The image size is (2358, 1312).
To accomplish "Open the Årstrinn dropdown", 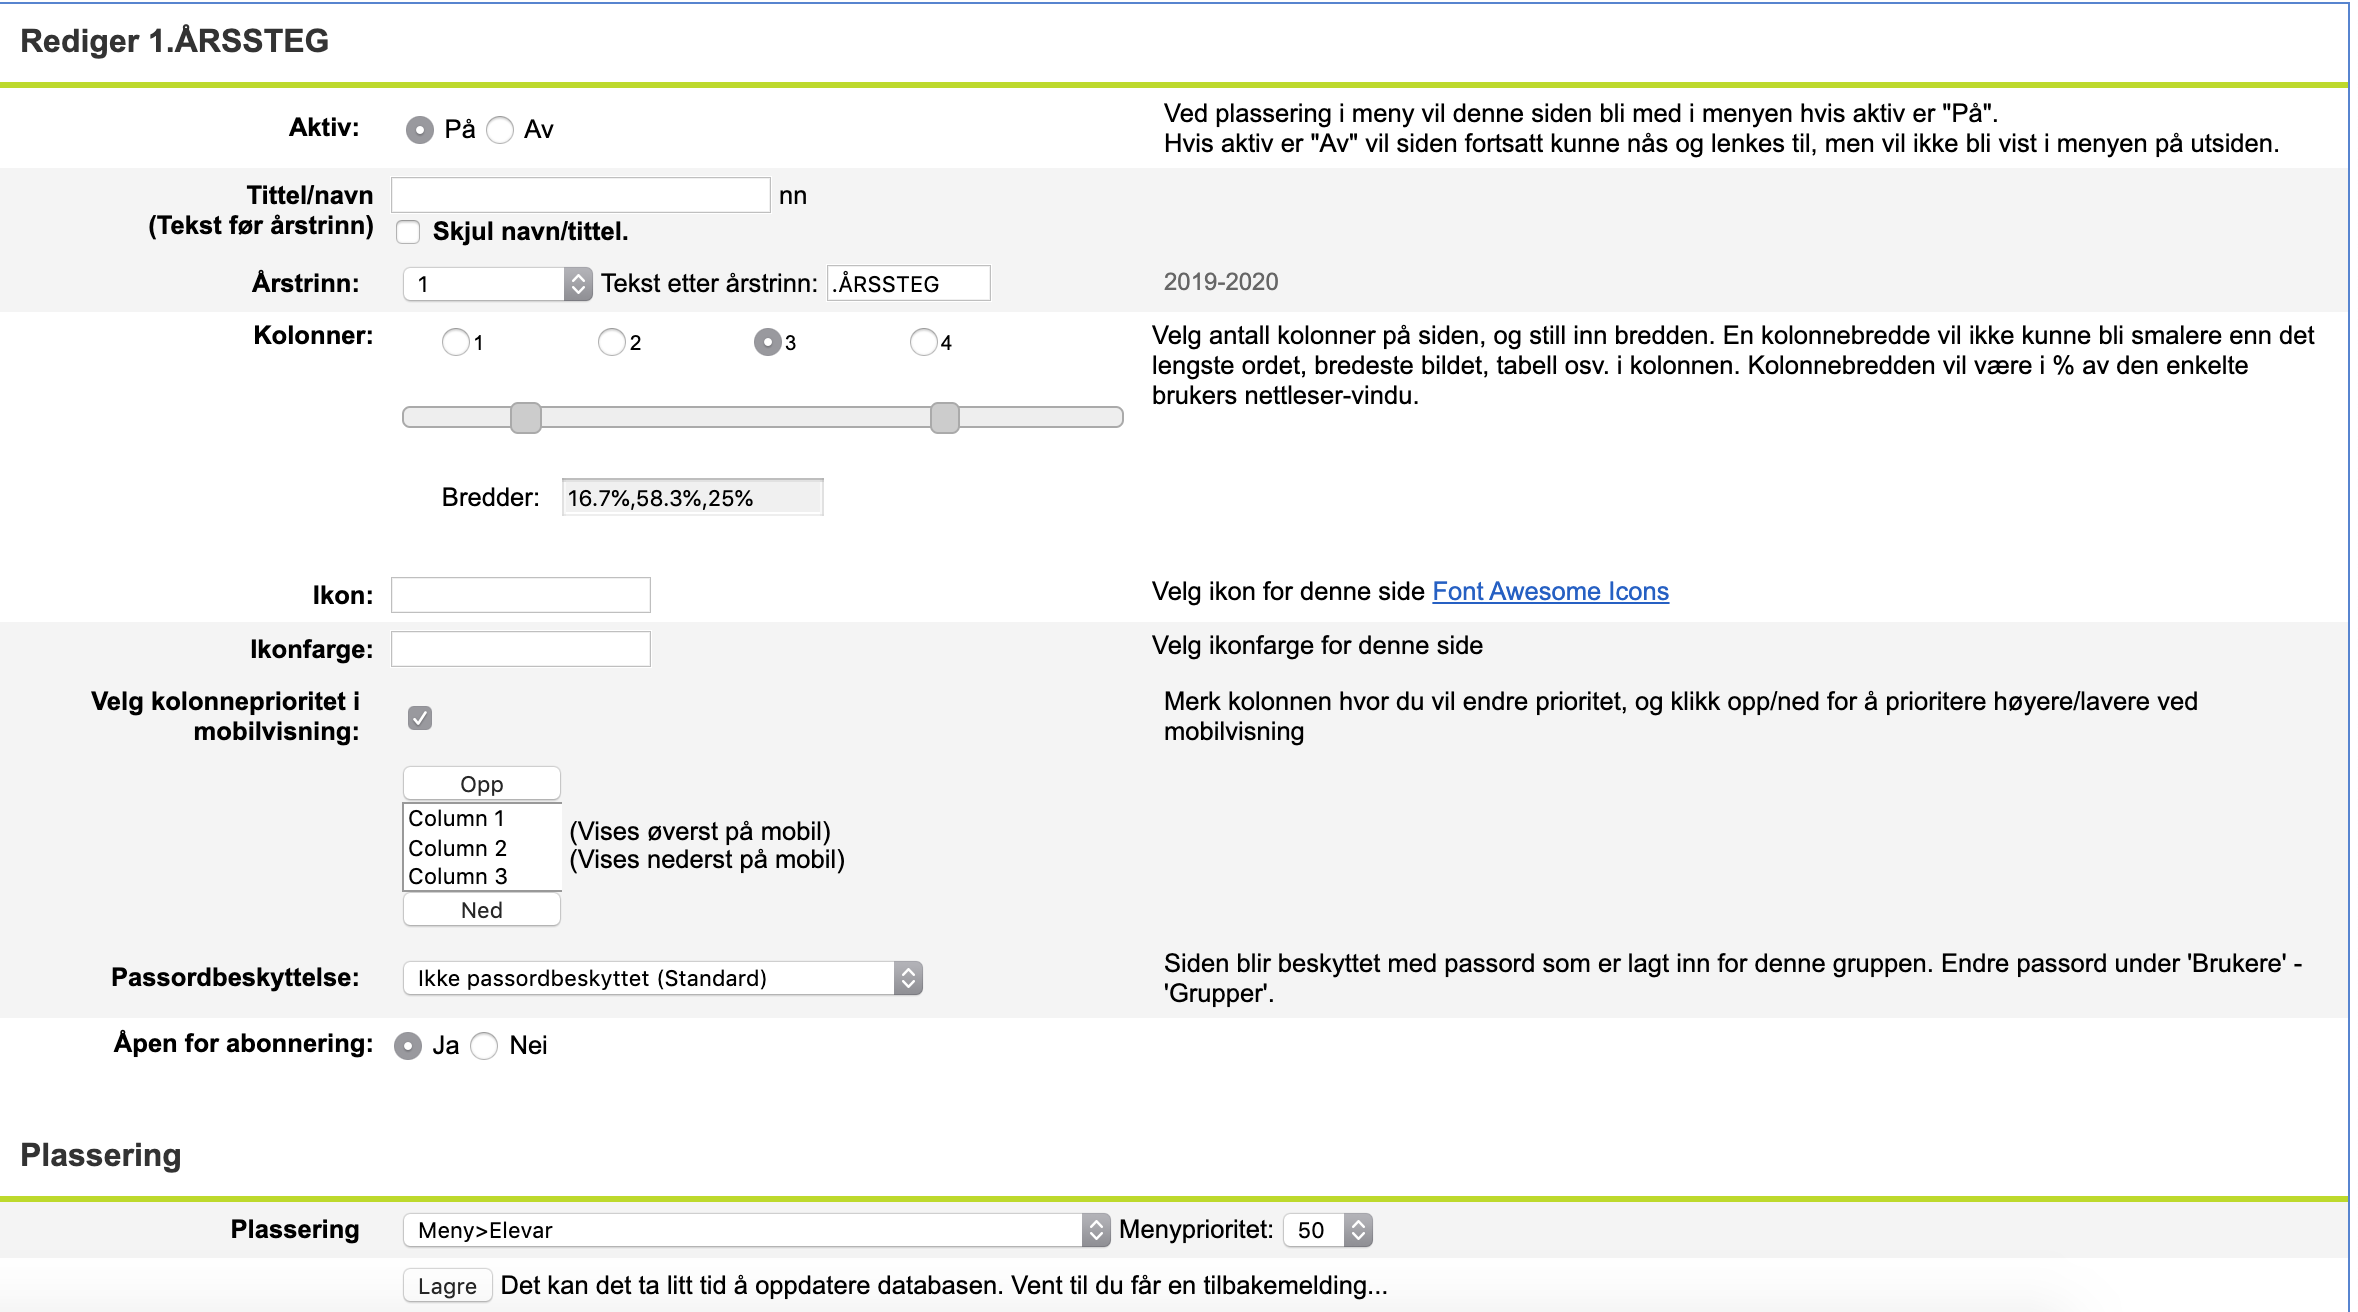I will pyautogui.click(x=497, y=284).
